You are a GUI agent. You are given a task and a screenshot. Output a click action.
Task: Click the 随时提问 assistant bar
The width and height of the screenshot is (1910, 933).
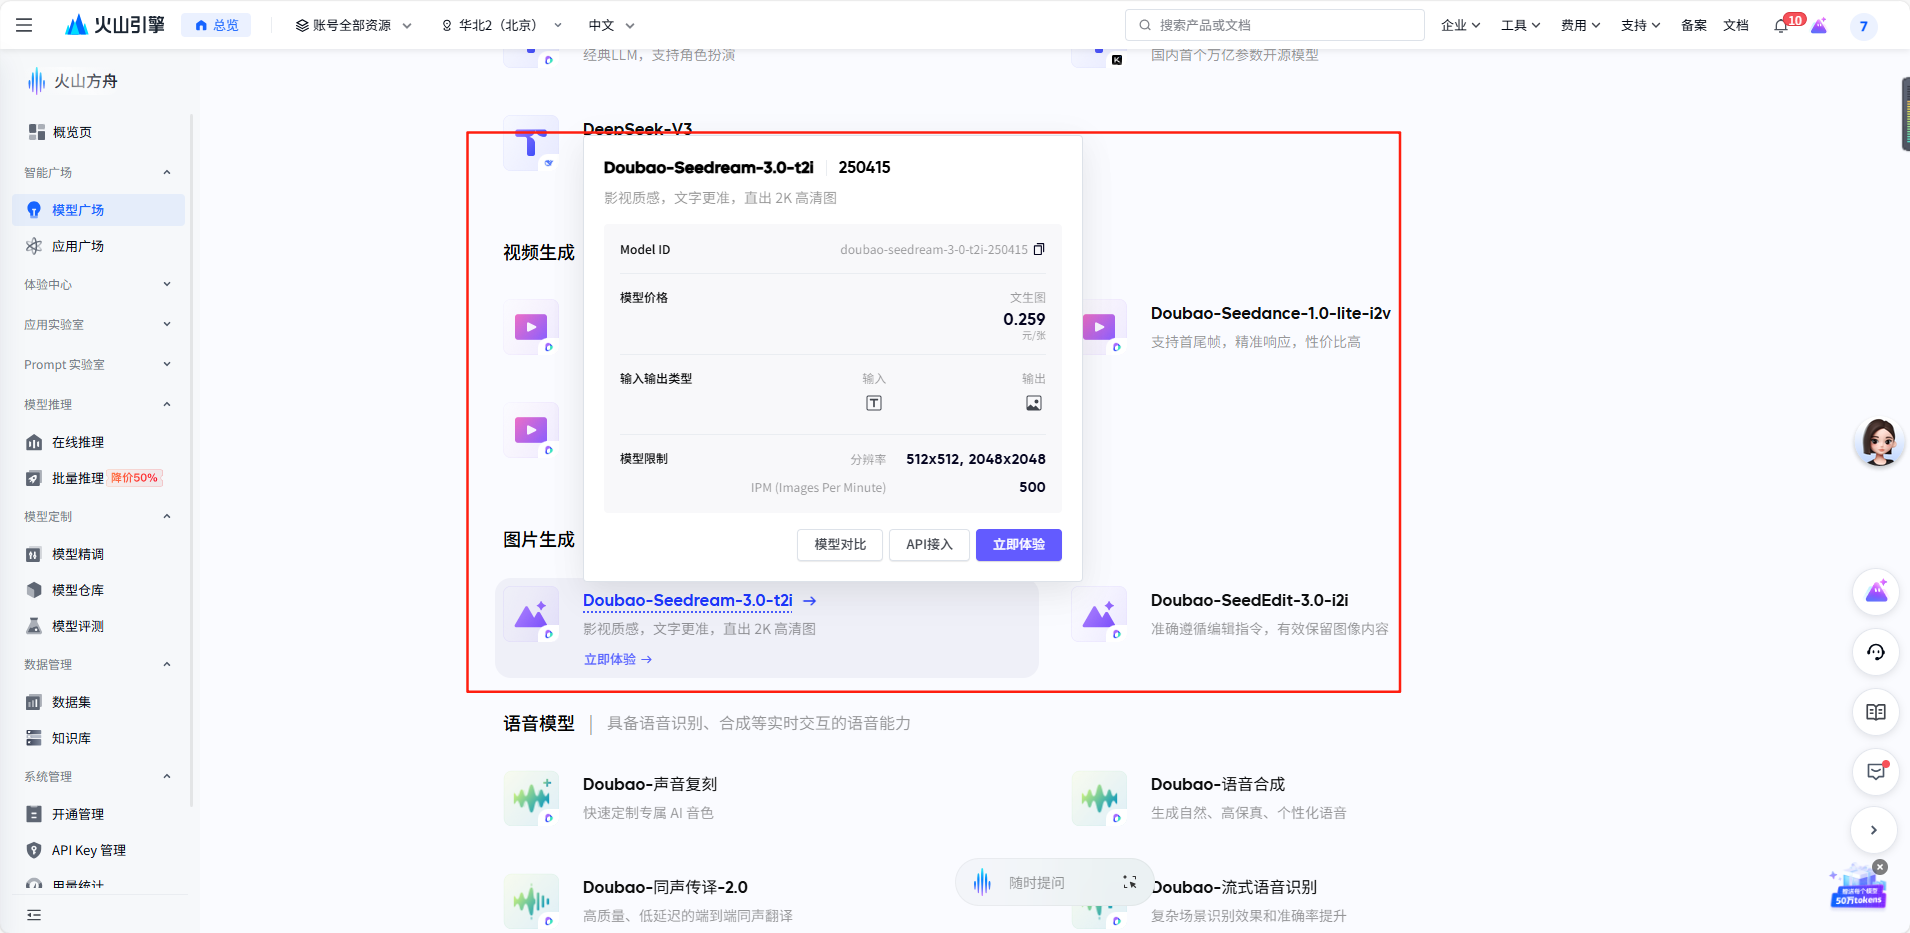tap(1054, 882)
